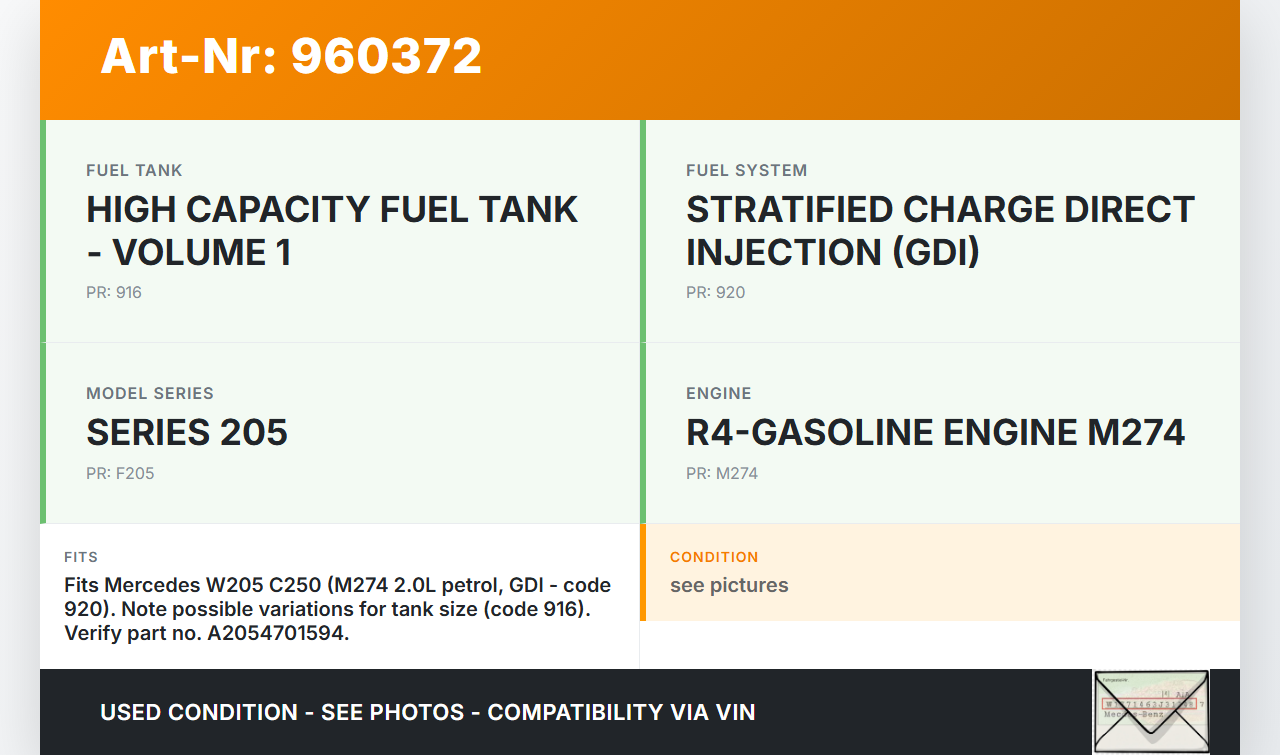The image size is (1280, 755).
Task: Click the FUEL SYSTEM category label
Action: (x=746, y=171)
